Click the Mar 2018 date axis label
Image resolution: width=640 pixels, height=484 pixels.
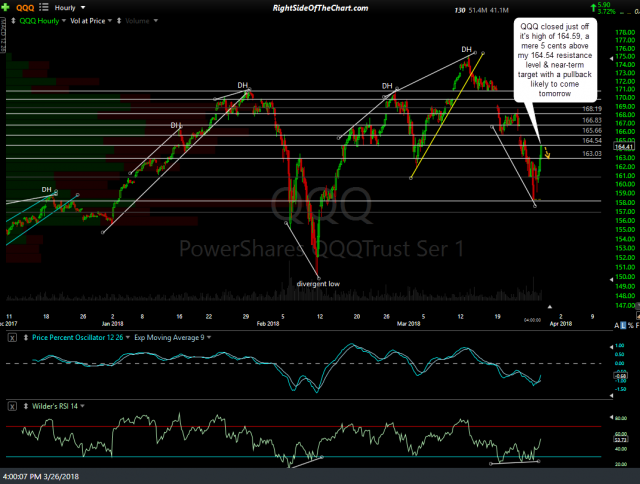click(x=409, y=324)
